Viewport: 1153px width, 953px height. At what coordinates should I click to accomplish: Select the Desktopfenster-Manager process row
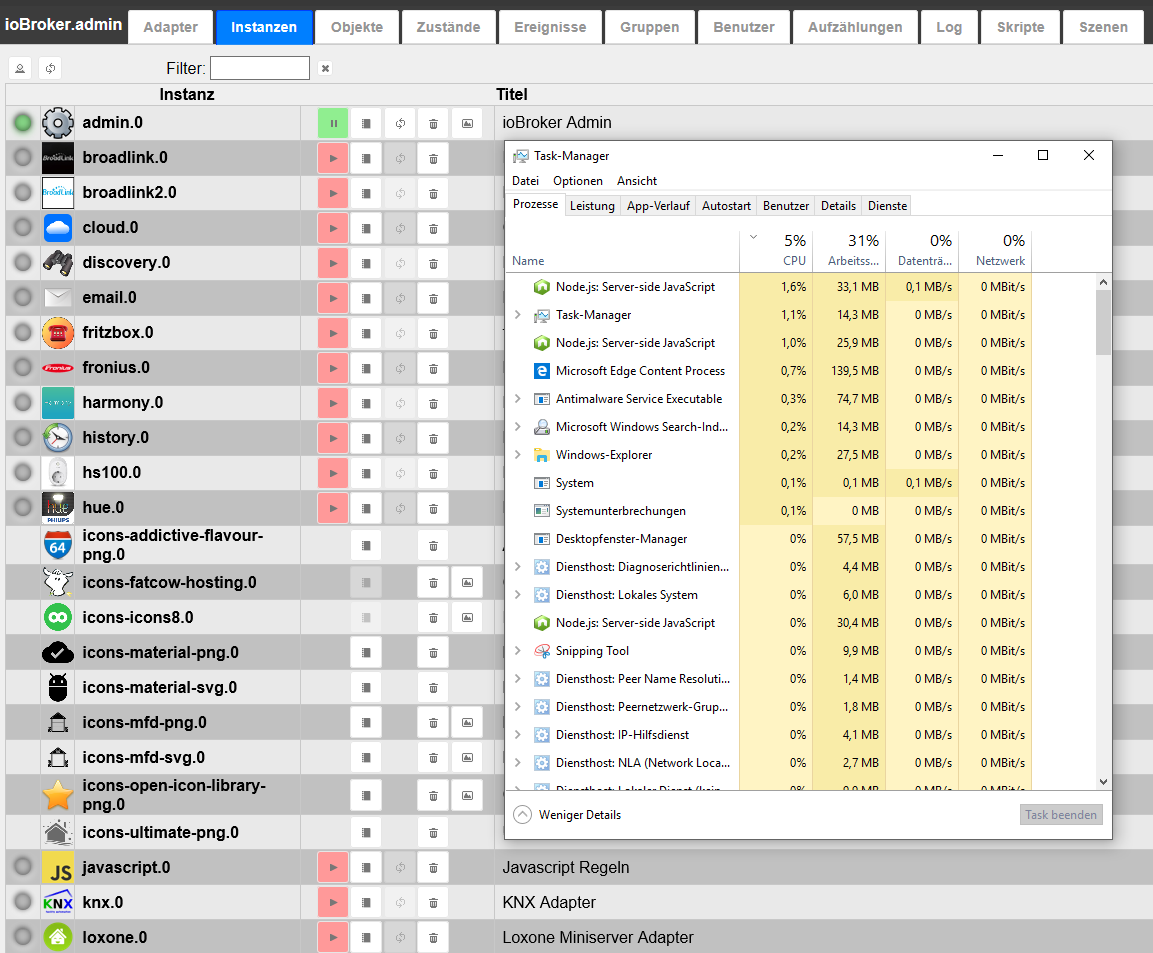pyautogui.click(x=769, y=539)
